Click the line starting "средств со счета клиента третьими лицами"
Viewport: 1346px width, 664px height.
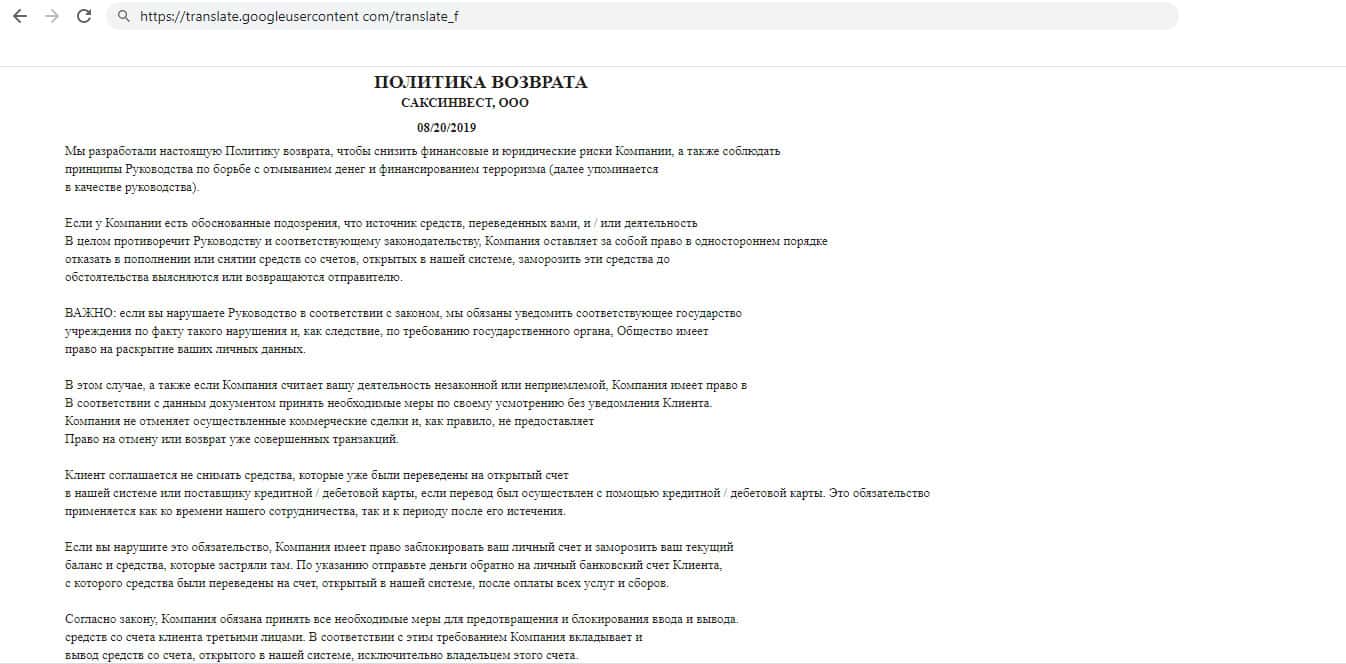click(353, 638)
